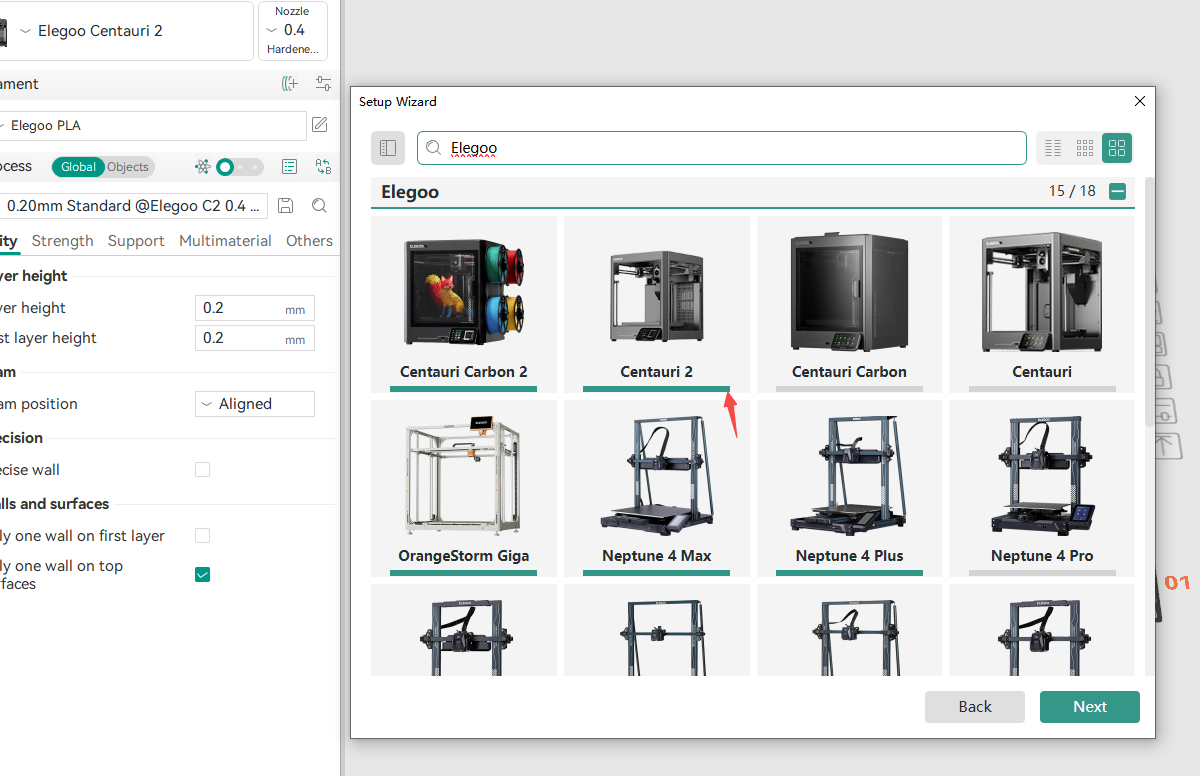This screenshot has height=776, width=1200.
Task: Switch to small grid view icon
Action: [x=1085, y=148]
